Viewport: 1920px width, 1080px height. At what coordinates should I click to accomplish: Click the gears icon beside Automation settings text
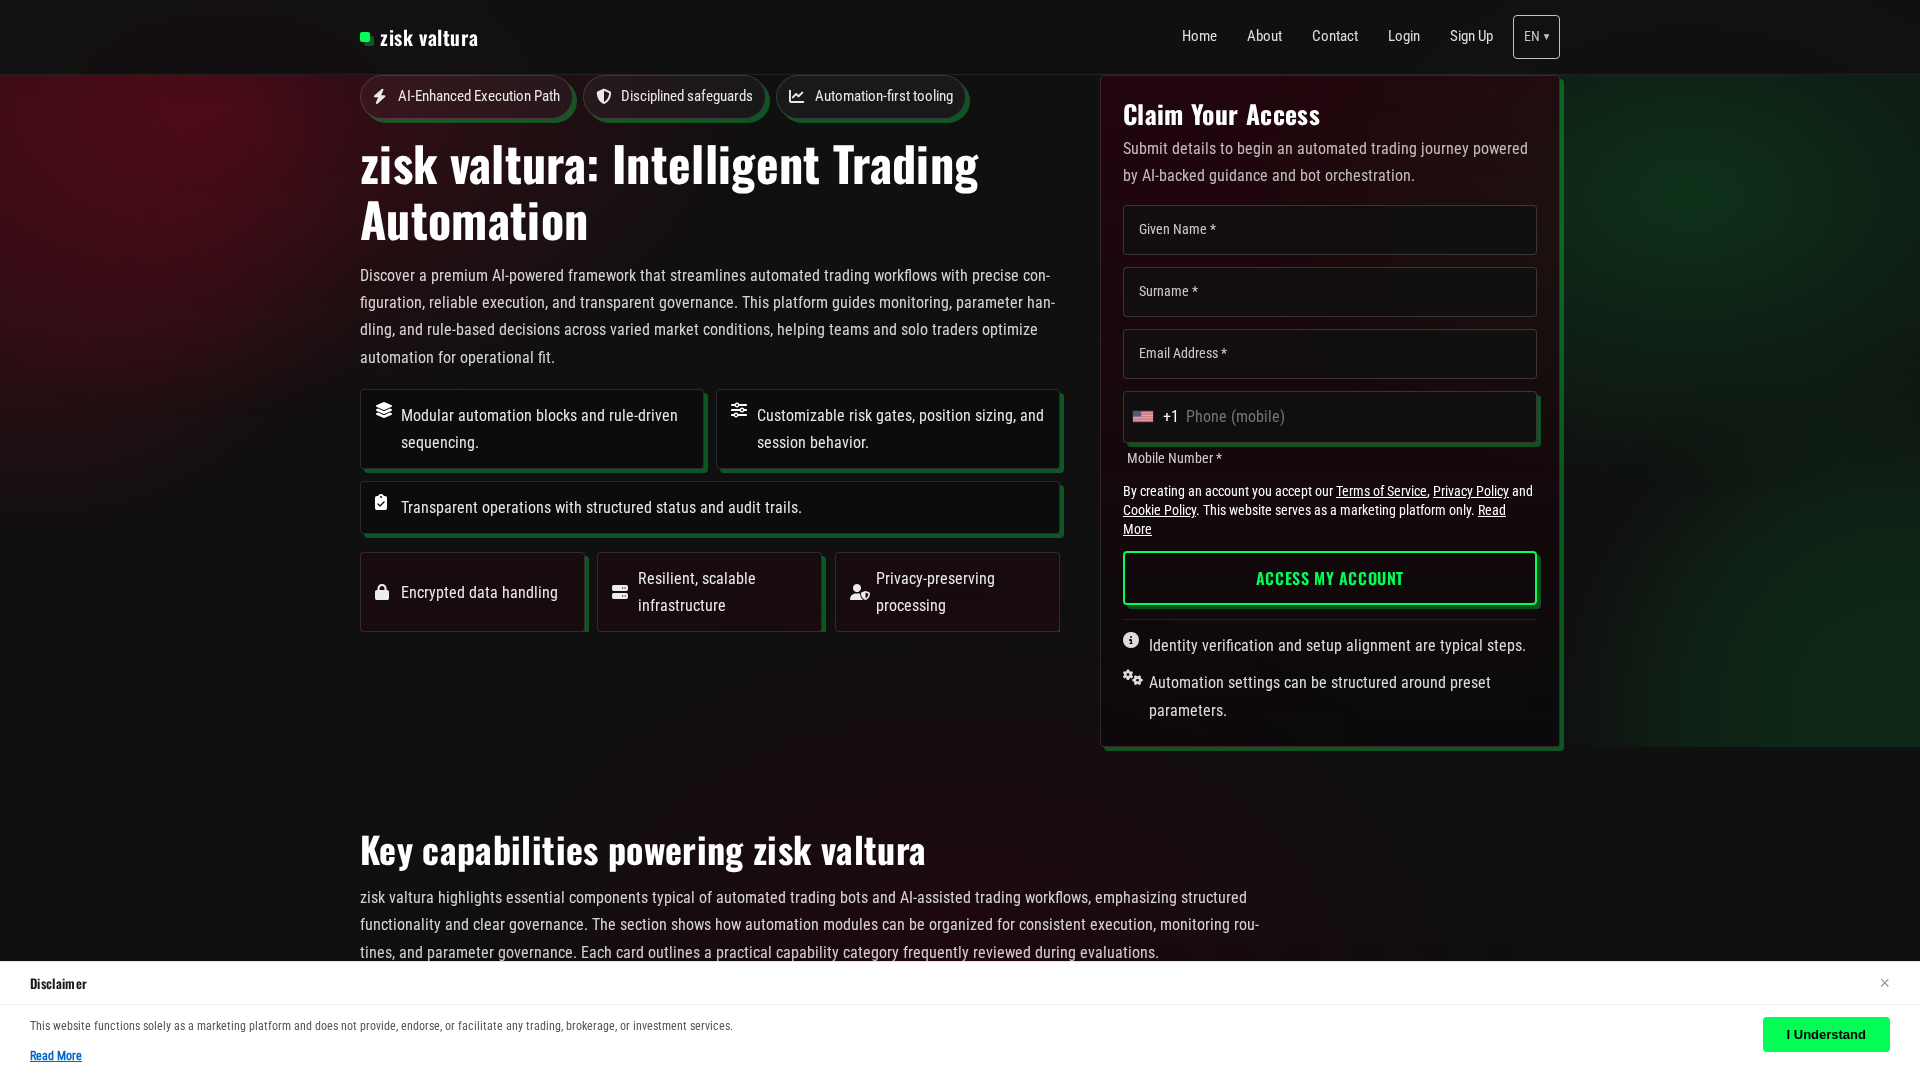coord(1133,677)
